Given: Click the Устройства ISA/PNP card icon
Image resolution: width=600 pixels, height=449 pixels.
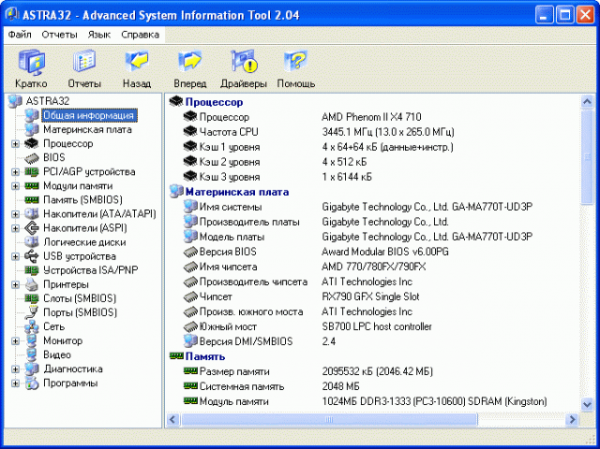Looking at the screenshot, I should pos(32,270).
